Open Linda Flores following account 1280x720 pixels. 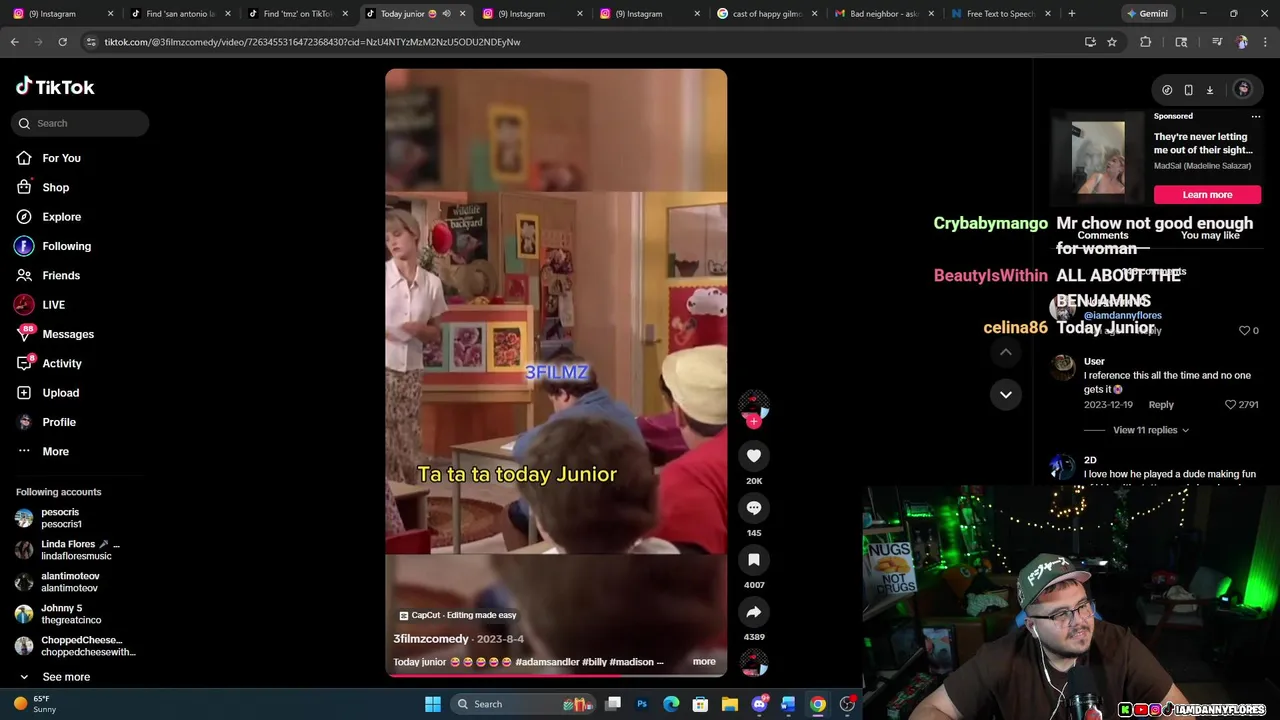(70, 550)
